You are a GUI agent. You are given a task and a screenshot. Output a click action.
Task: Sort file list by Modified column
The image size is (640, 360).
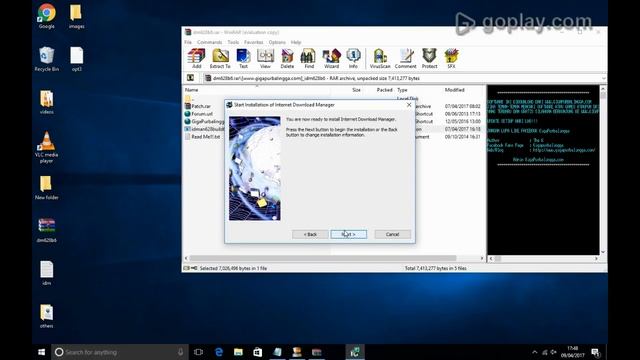[455, 90]
